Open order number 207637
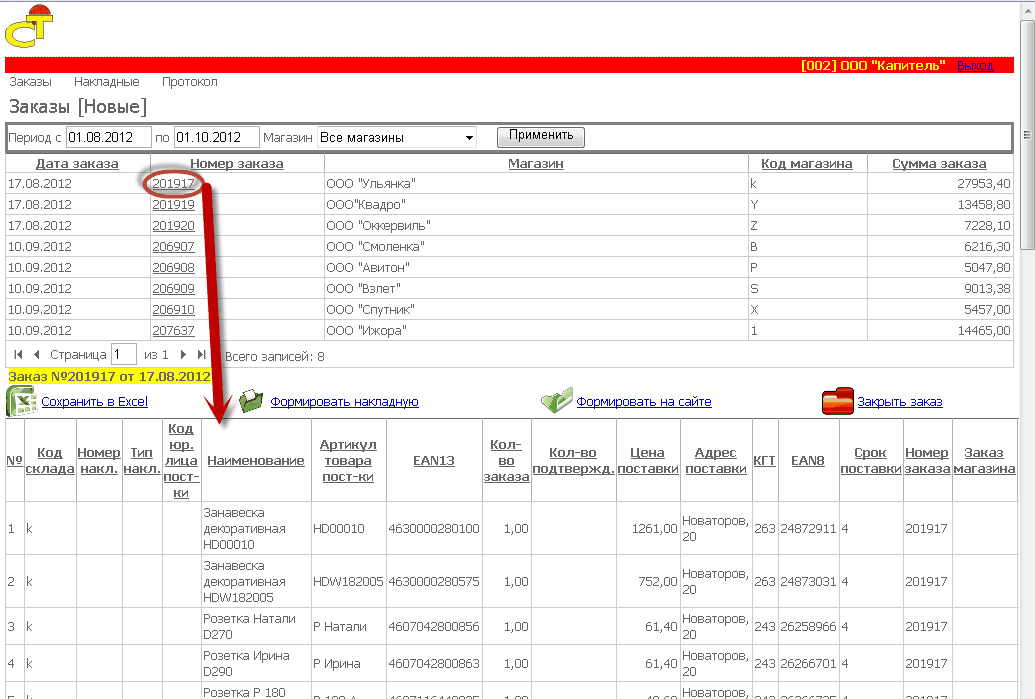The width and height of the screenshot is (1035, 699). (x=173, y=331)
